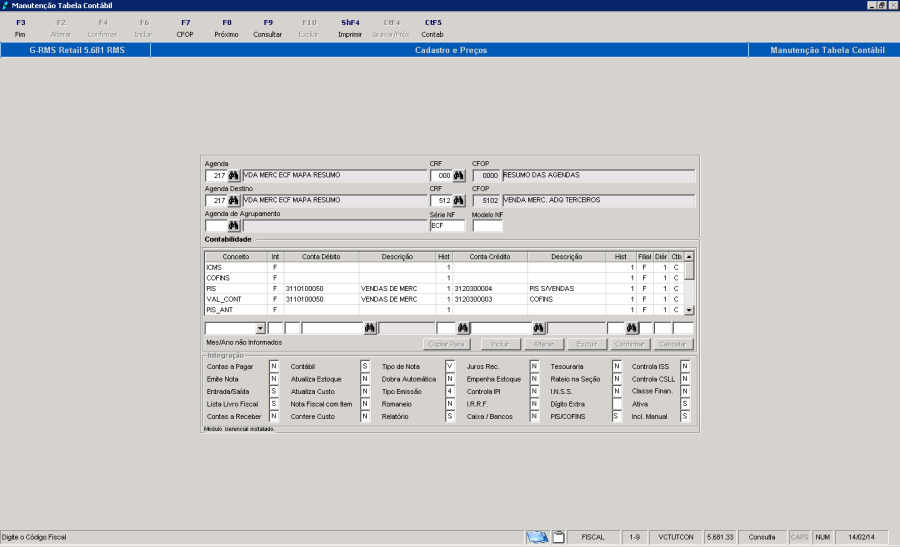Print with ShF4 Imprimir
The height and width of the screenshot is (547, 900).
(350, 28)
